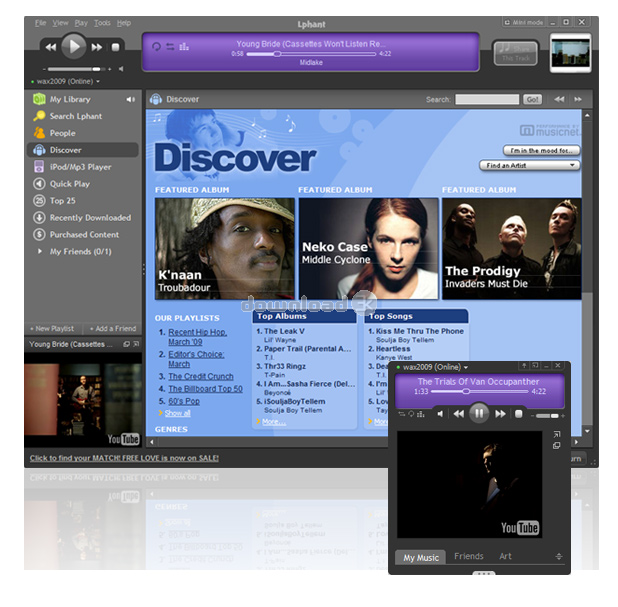The image size is (618, 607).
Task: Open the View menu
Action: [60, 23]
